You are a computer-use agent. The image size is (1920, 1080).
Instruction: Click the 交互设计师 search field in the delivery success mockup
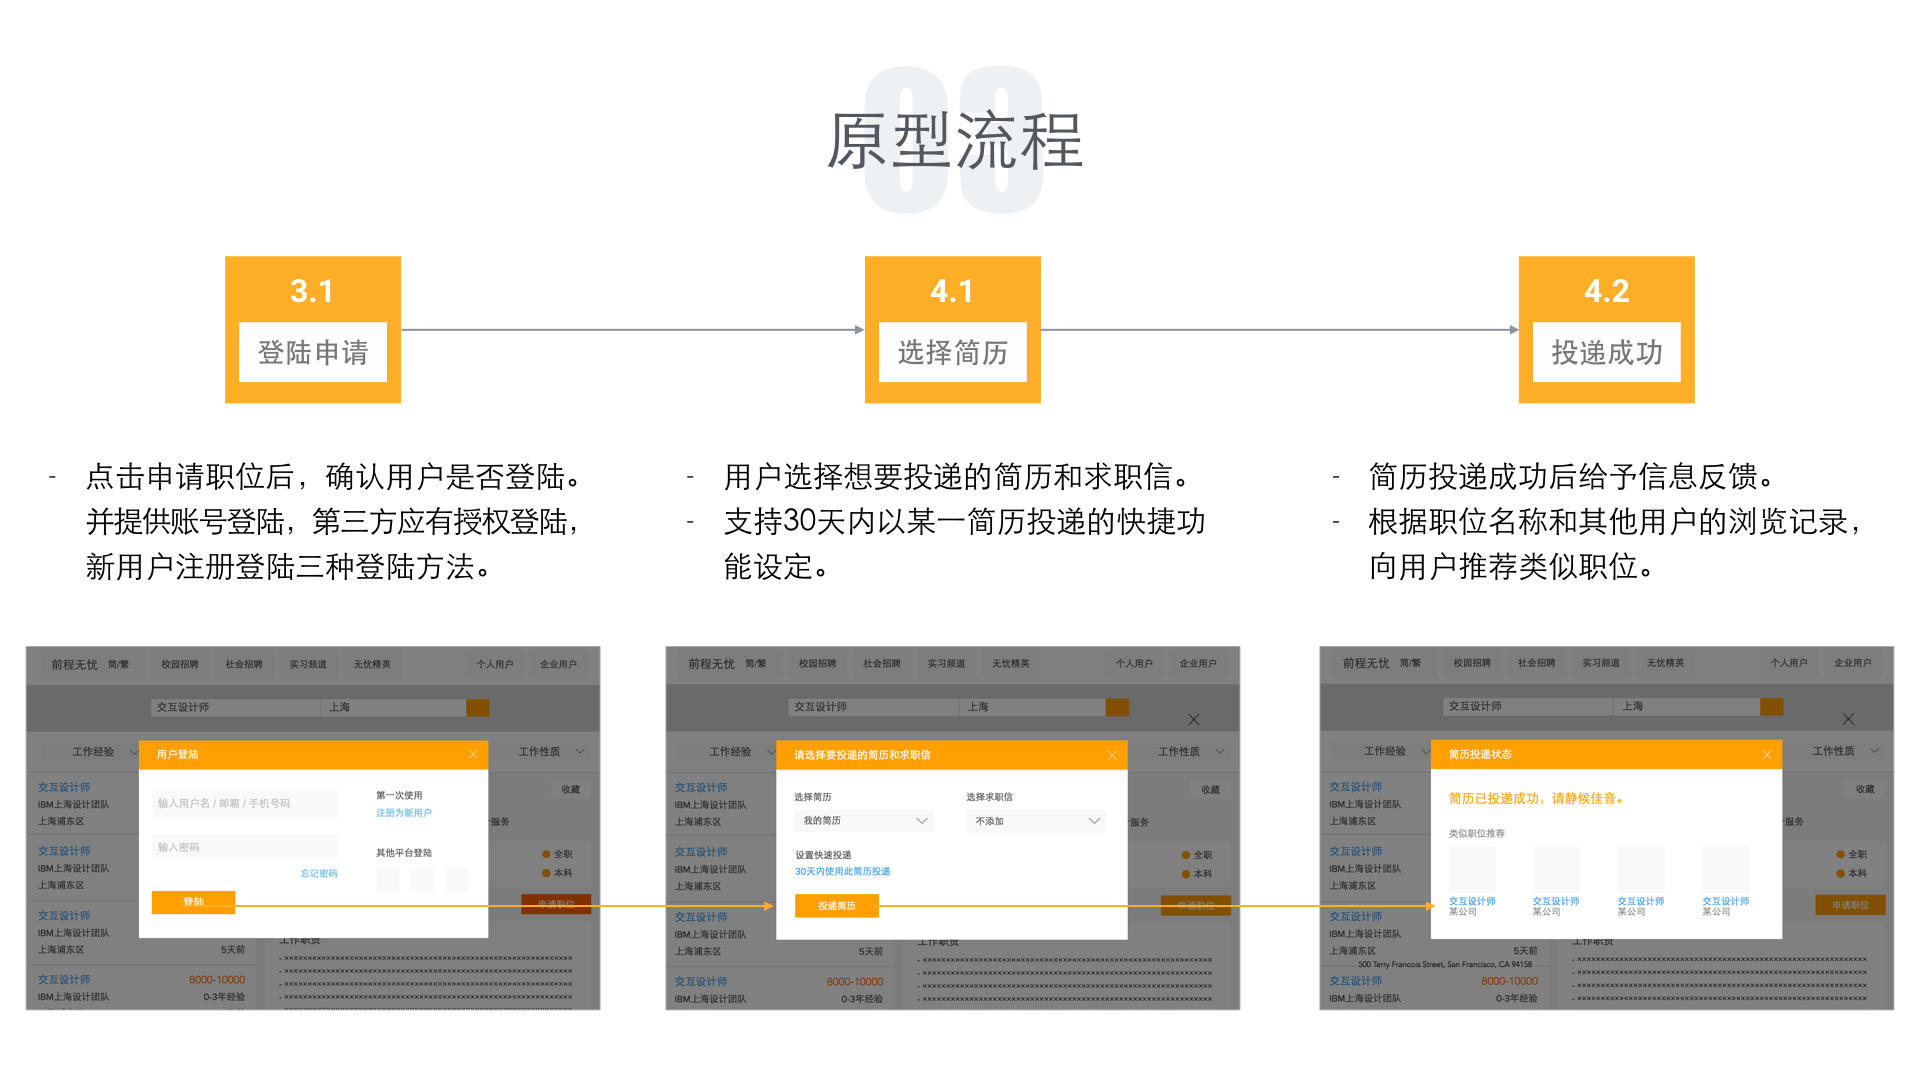pyautogui.click(x=1529, y=706)
